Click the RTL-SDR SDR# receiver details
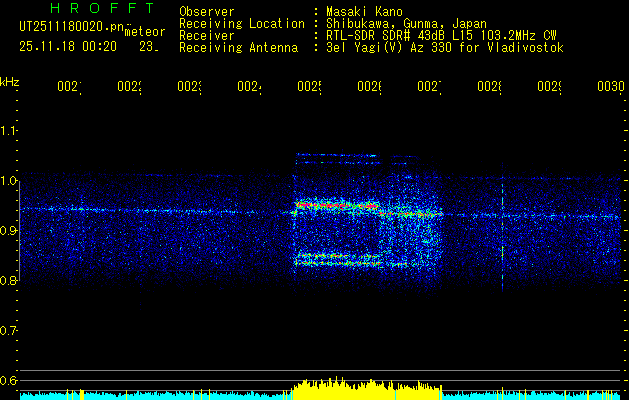Viewport: 629px width, 400px height. click(x=441, y=36)
